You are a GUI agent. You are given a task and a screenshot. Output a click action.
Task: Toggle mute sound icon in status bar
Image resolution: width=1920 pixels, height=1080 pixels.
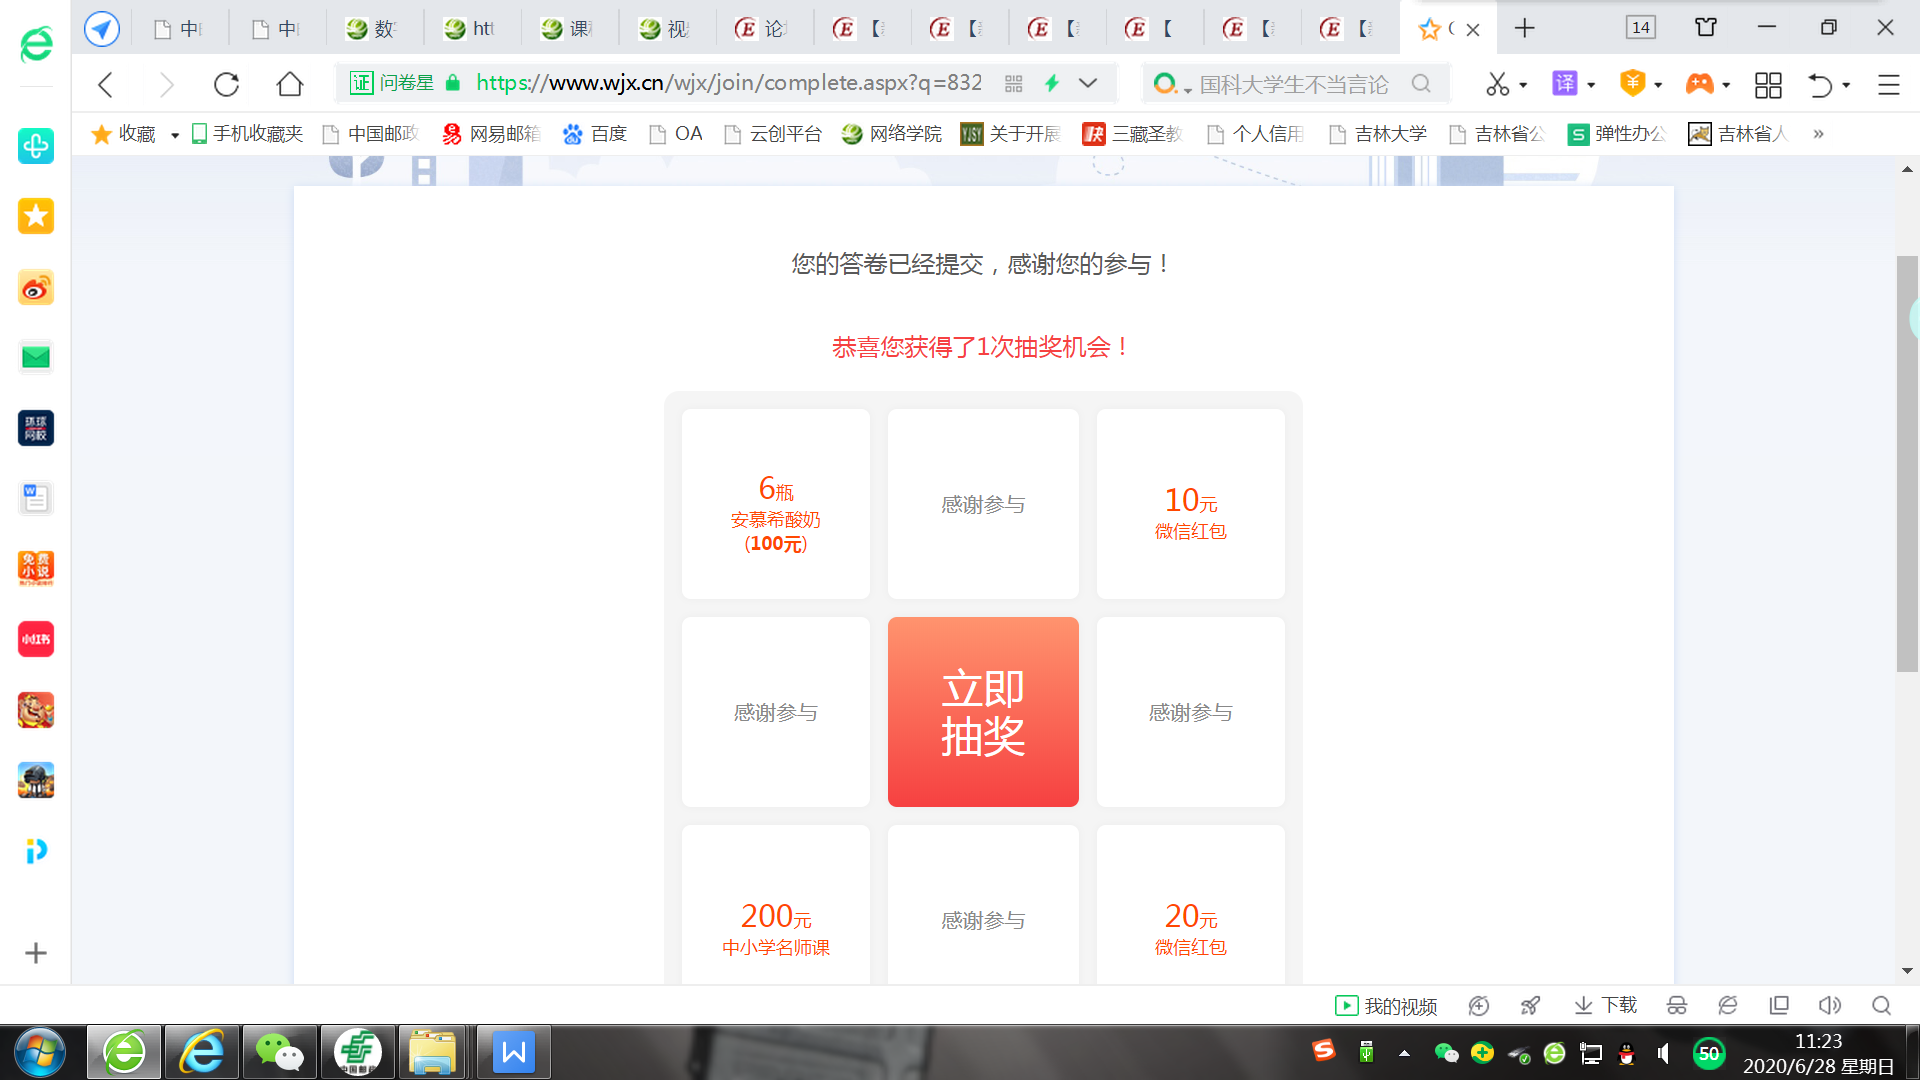click(x=1829, y=1005)
